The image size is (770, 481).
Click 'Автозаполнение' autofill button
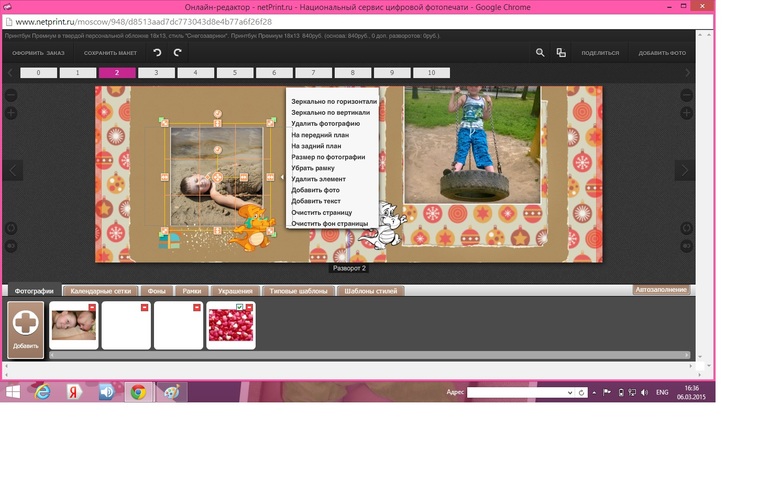click(x=661, y=290)
